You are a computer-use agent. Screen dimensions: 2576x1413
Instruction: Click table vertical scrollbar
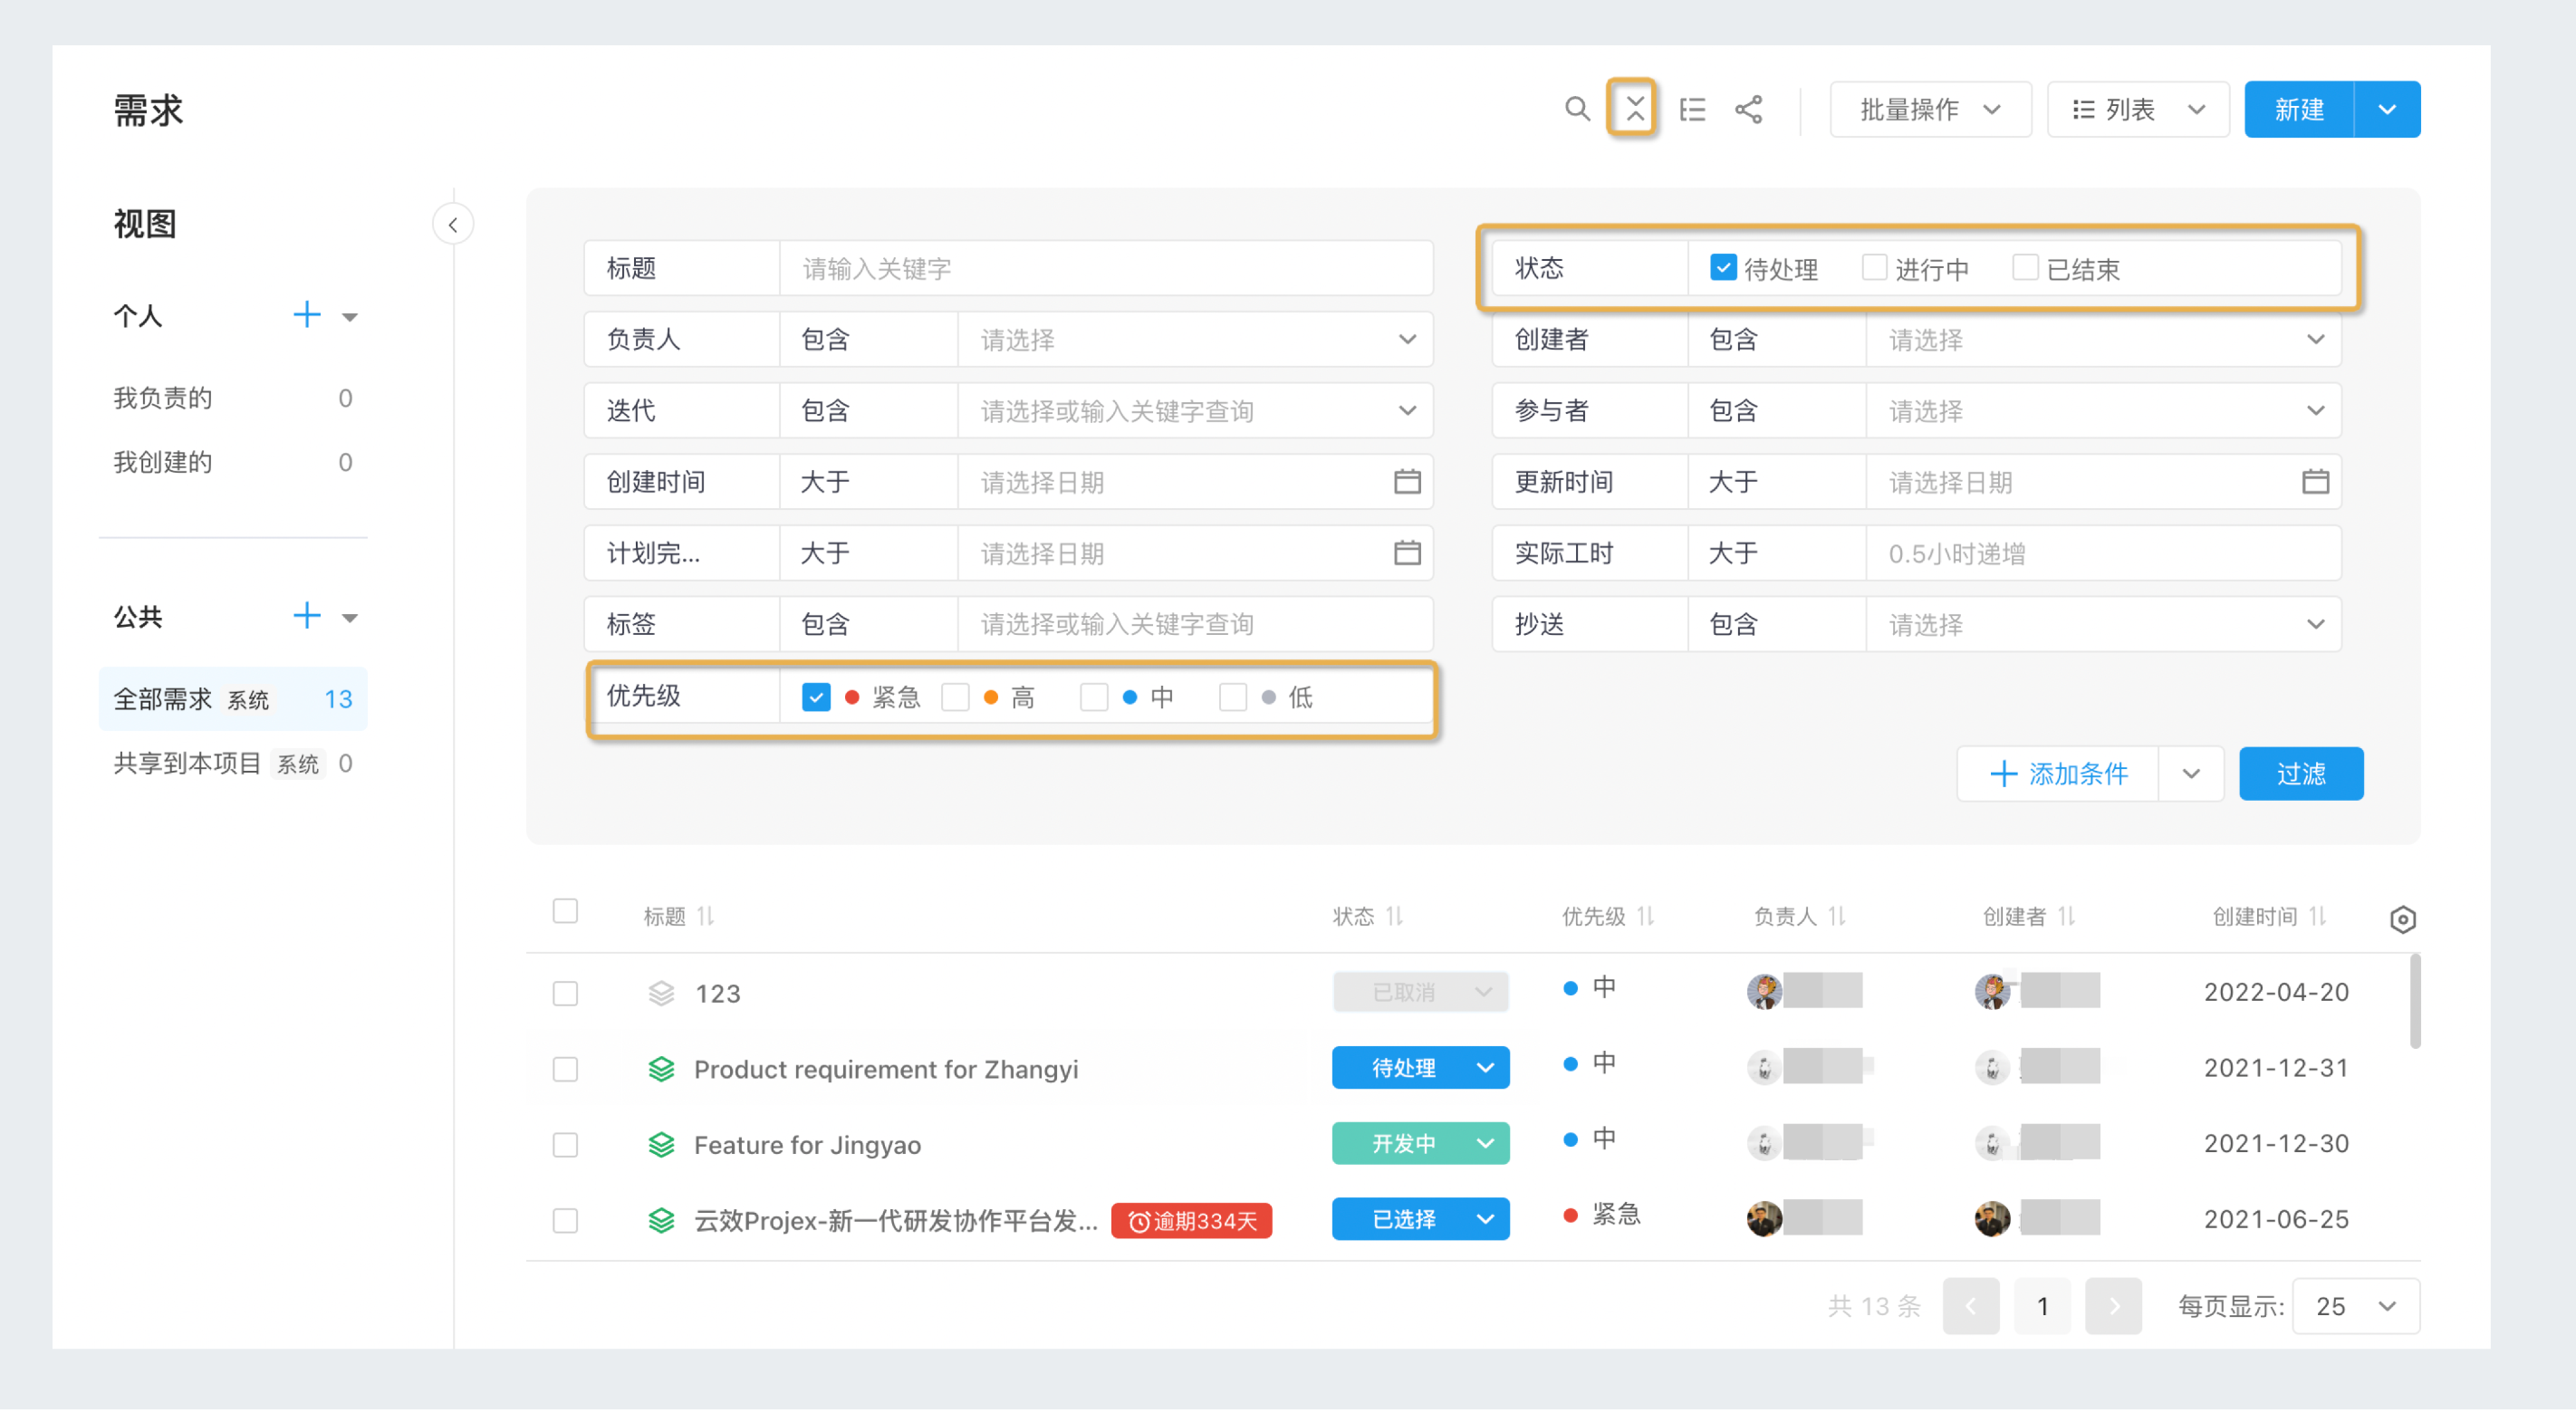tap(2415, 1002)
